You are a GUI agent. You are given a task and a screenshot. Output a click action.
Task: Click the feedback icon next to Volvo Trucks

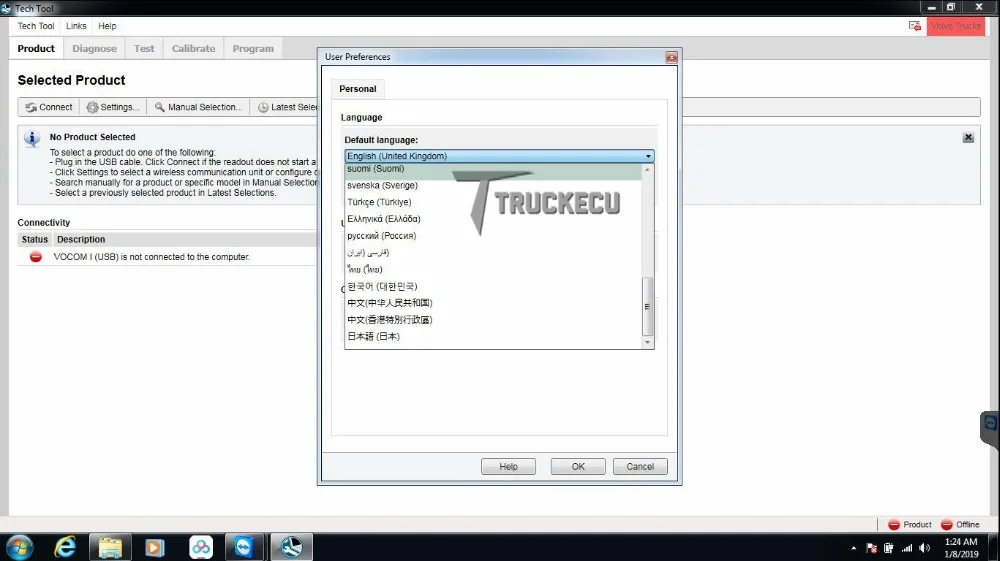[915, 26]
